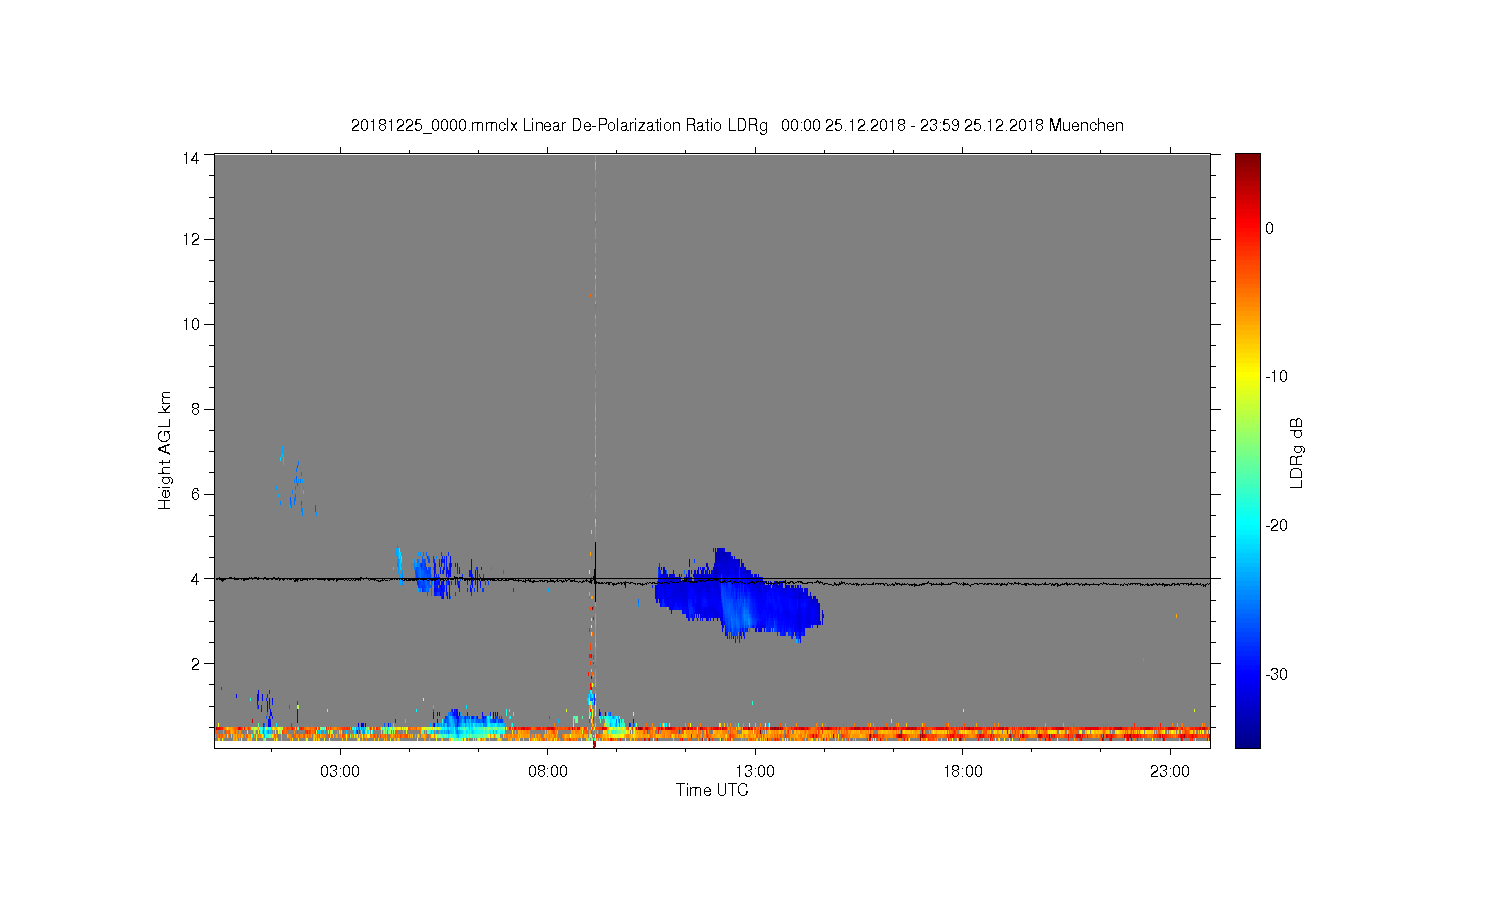
Task: Click the "Time UTC" axis title
Action: 712,790
